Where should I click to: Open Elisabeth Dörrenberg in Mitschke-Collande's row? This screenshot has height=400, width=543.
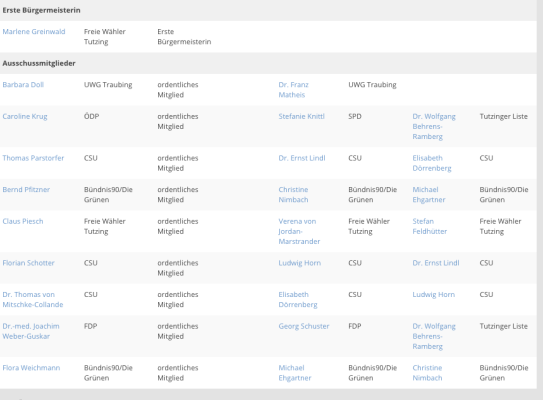(x=298, y=300)
